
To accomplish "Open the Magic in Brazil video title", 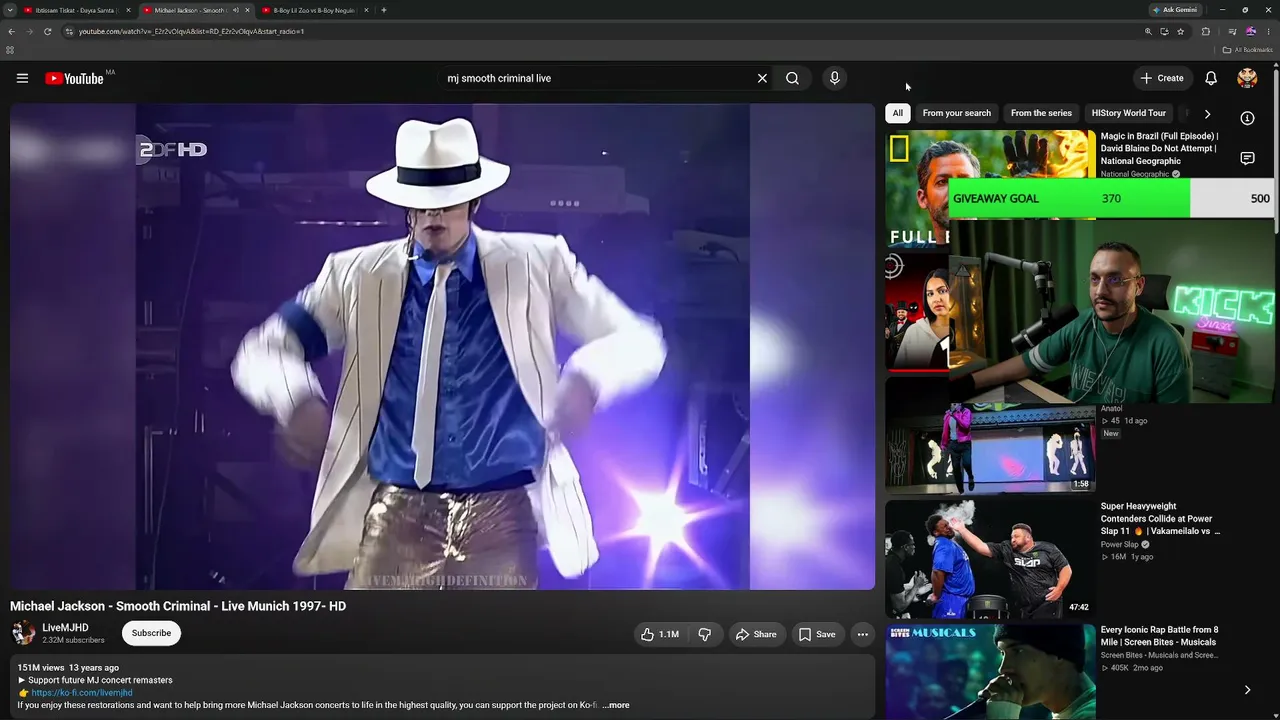I will (x=1160, y=148).
